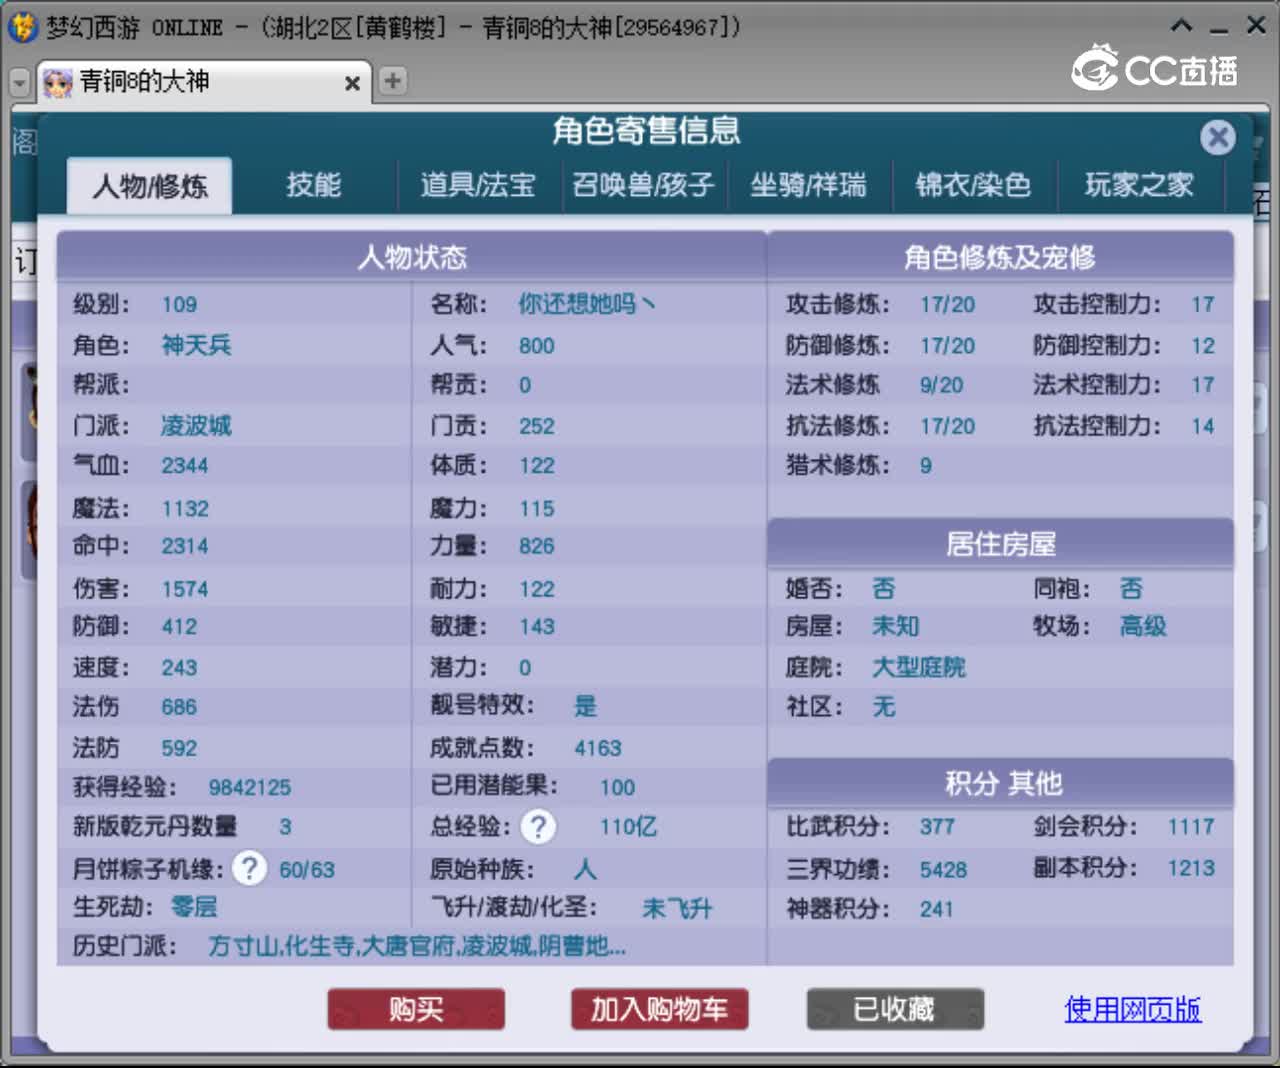Viewport: 1280px width, 1068px height.
Task: Click the 居住房屋 section header
Action: (x=1000, y=544)
